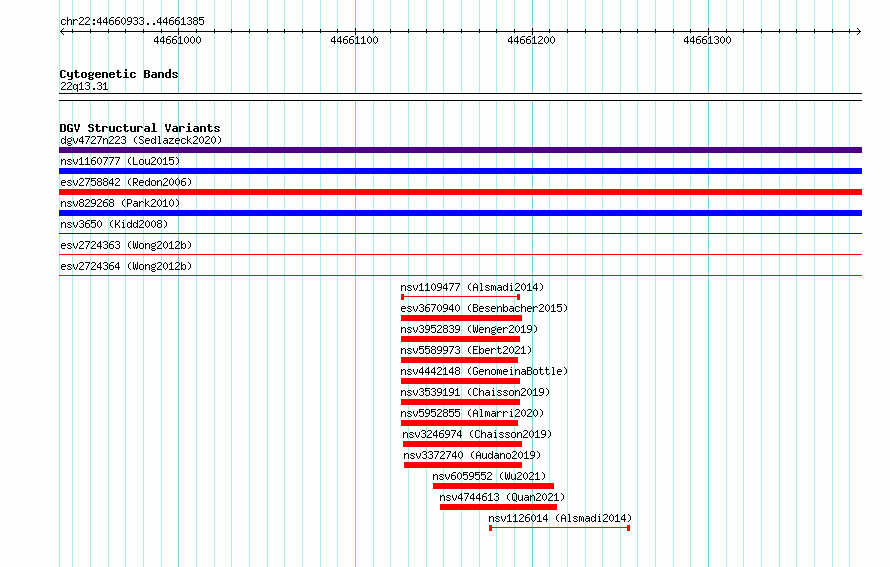The image size is (890, 567).
Task: Click red bar under nsv4744613
Action: pyautogui.click(x=498, y=507)
